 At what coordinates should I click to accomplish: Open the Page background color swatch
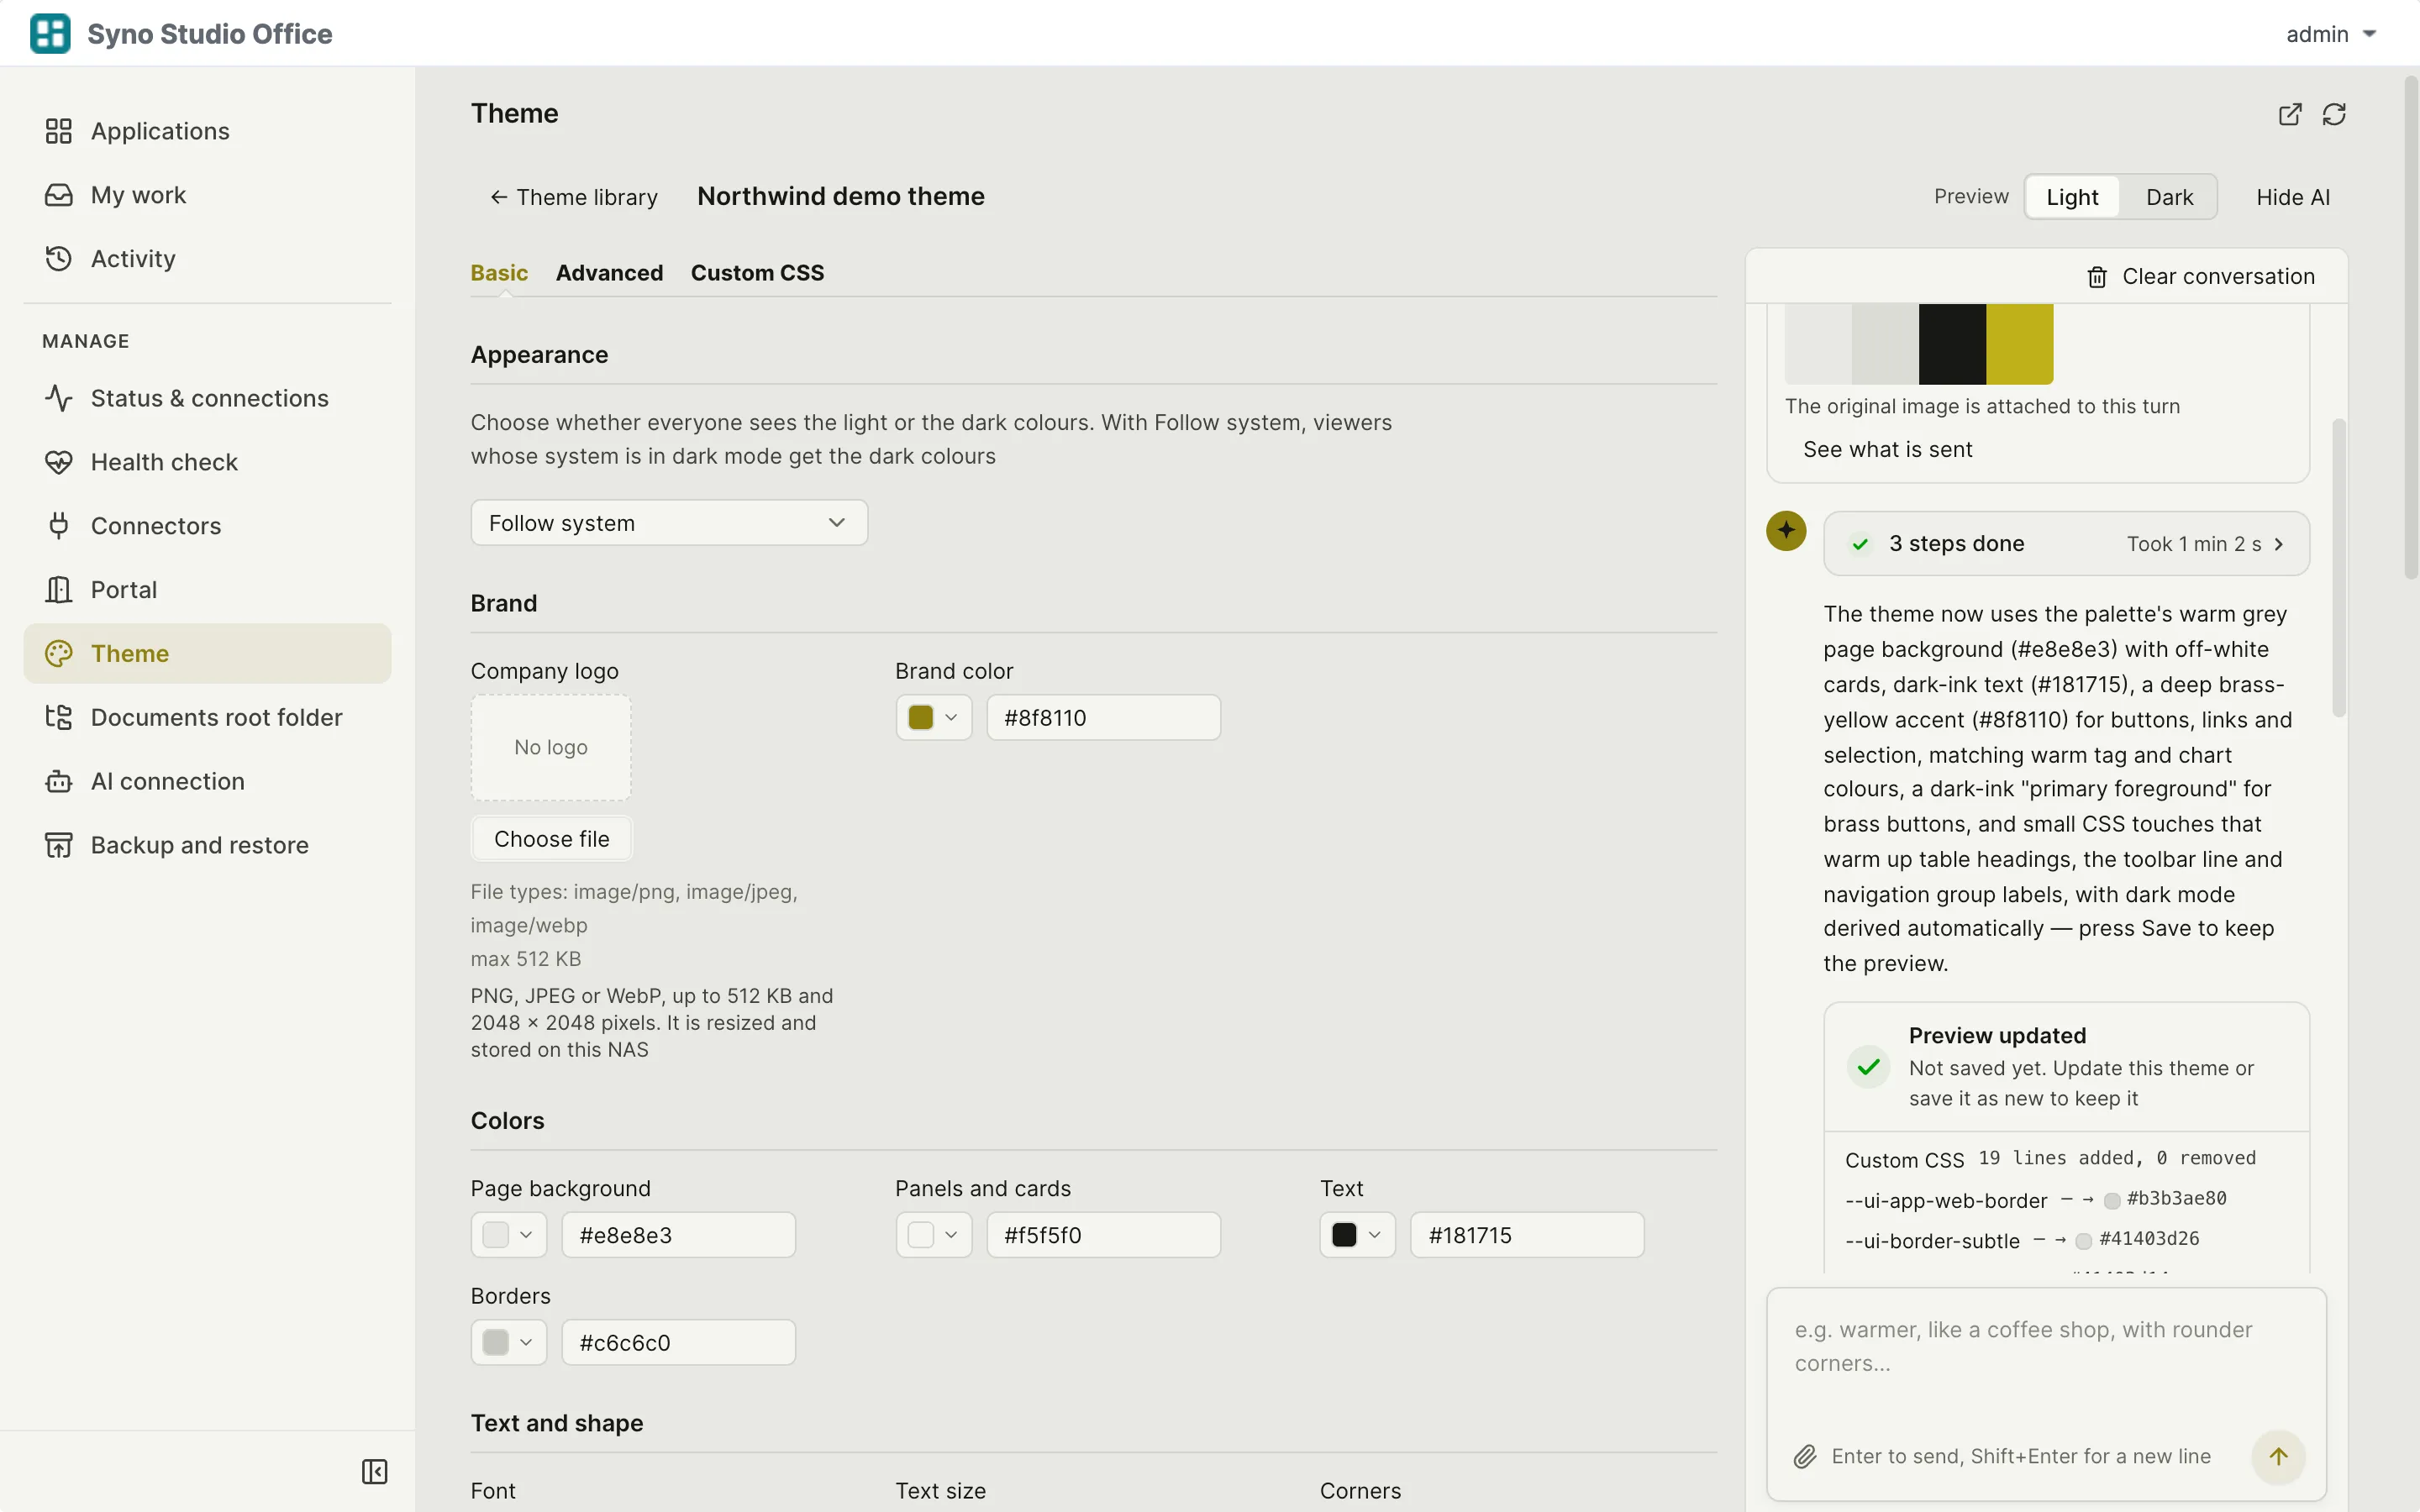coord(508,1235)
